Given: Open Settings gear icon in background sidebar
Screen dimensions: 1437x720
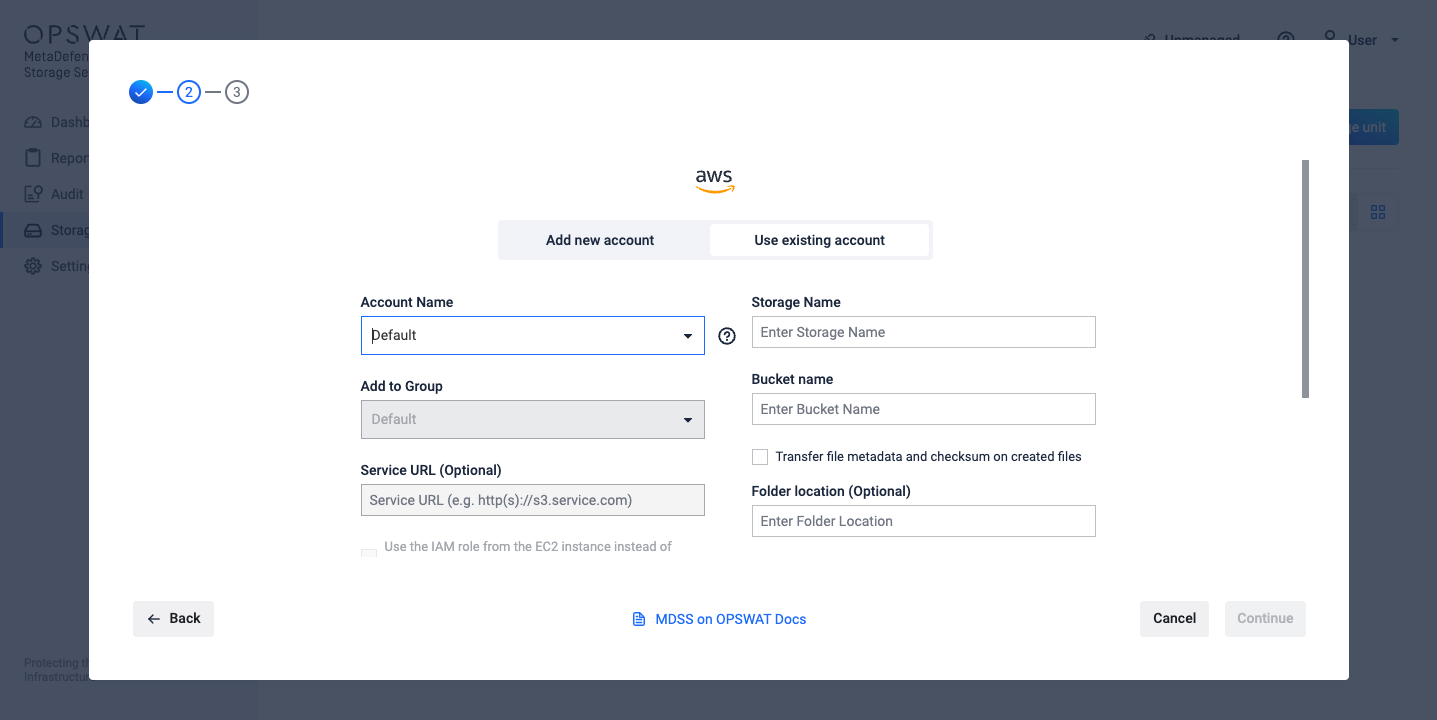Looking at the screenshot, I should pyautogui.click(x=33, y=266).
